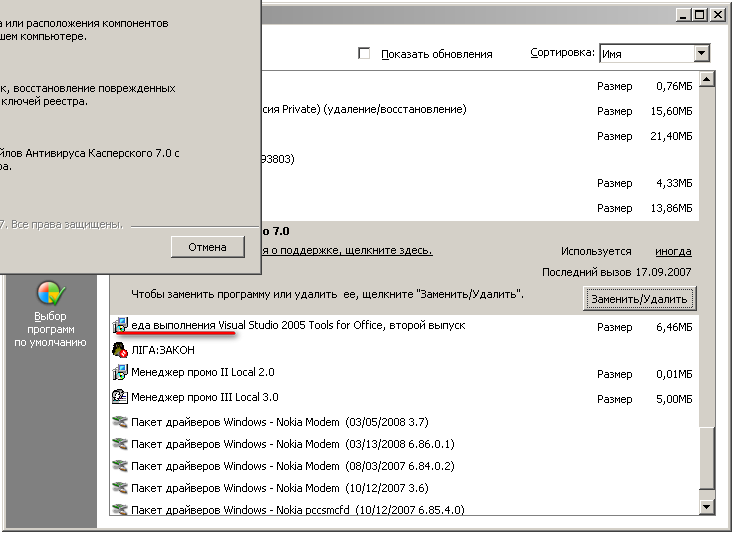732x534 pixels.
Task: Select the Visual Studio 2005 Tools for Office row
Action: click(x=405, y=325)
